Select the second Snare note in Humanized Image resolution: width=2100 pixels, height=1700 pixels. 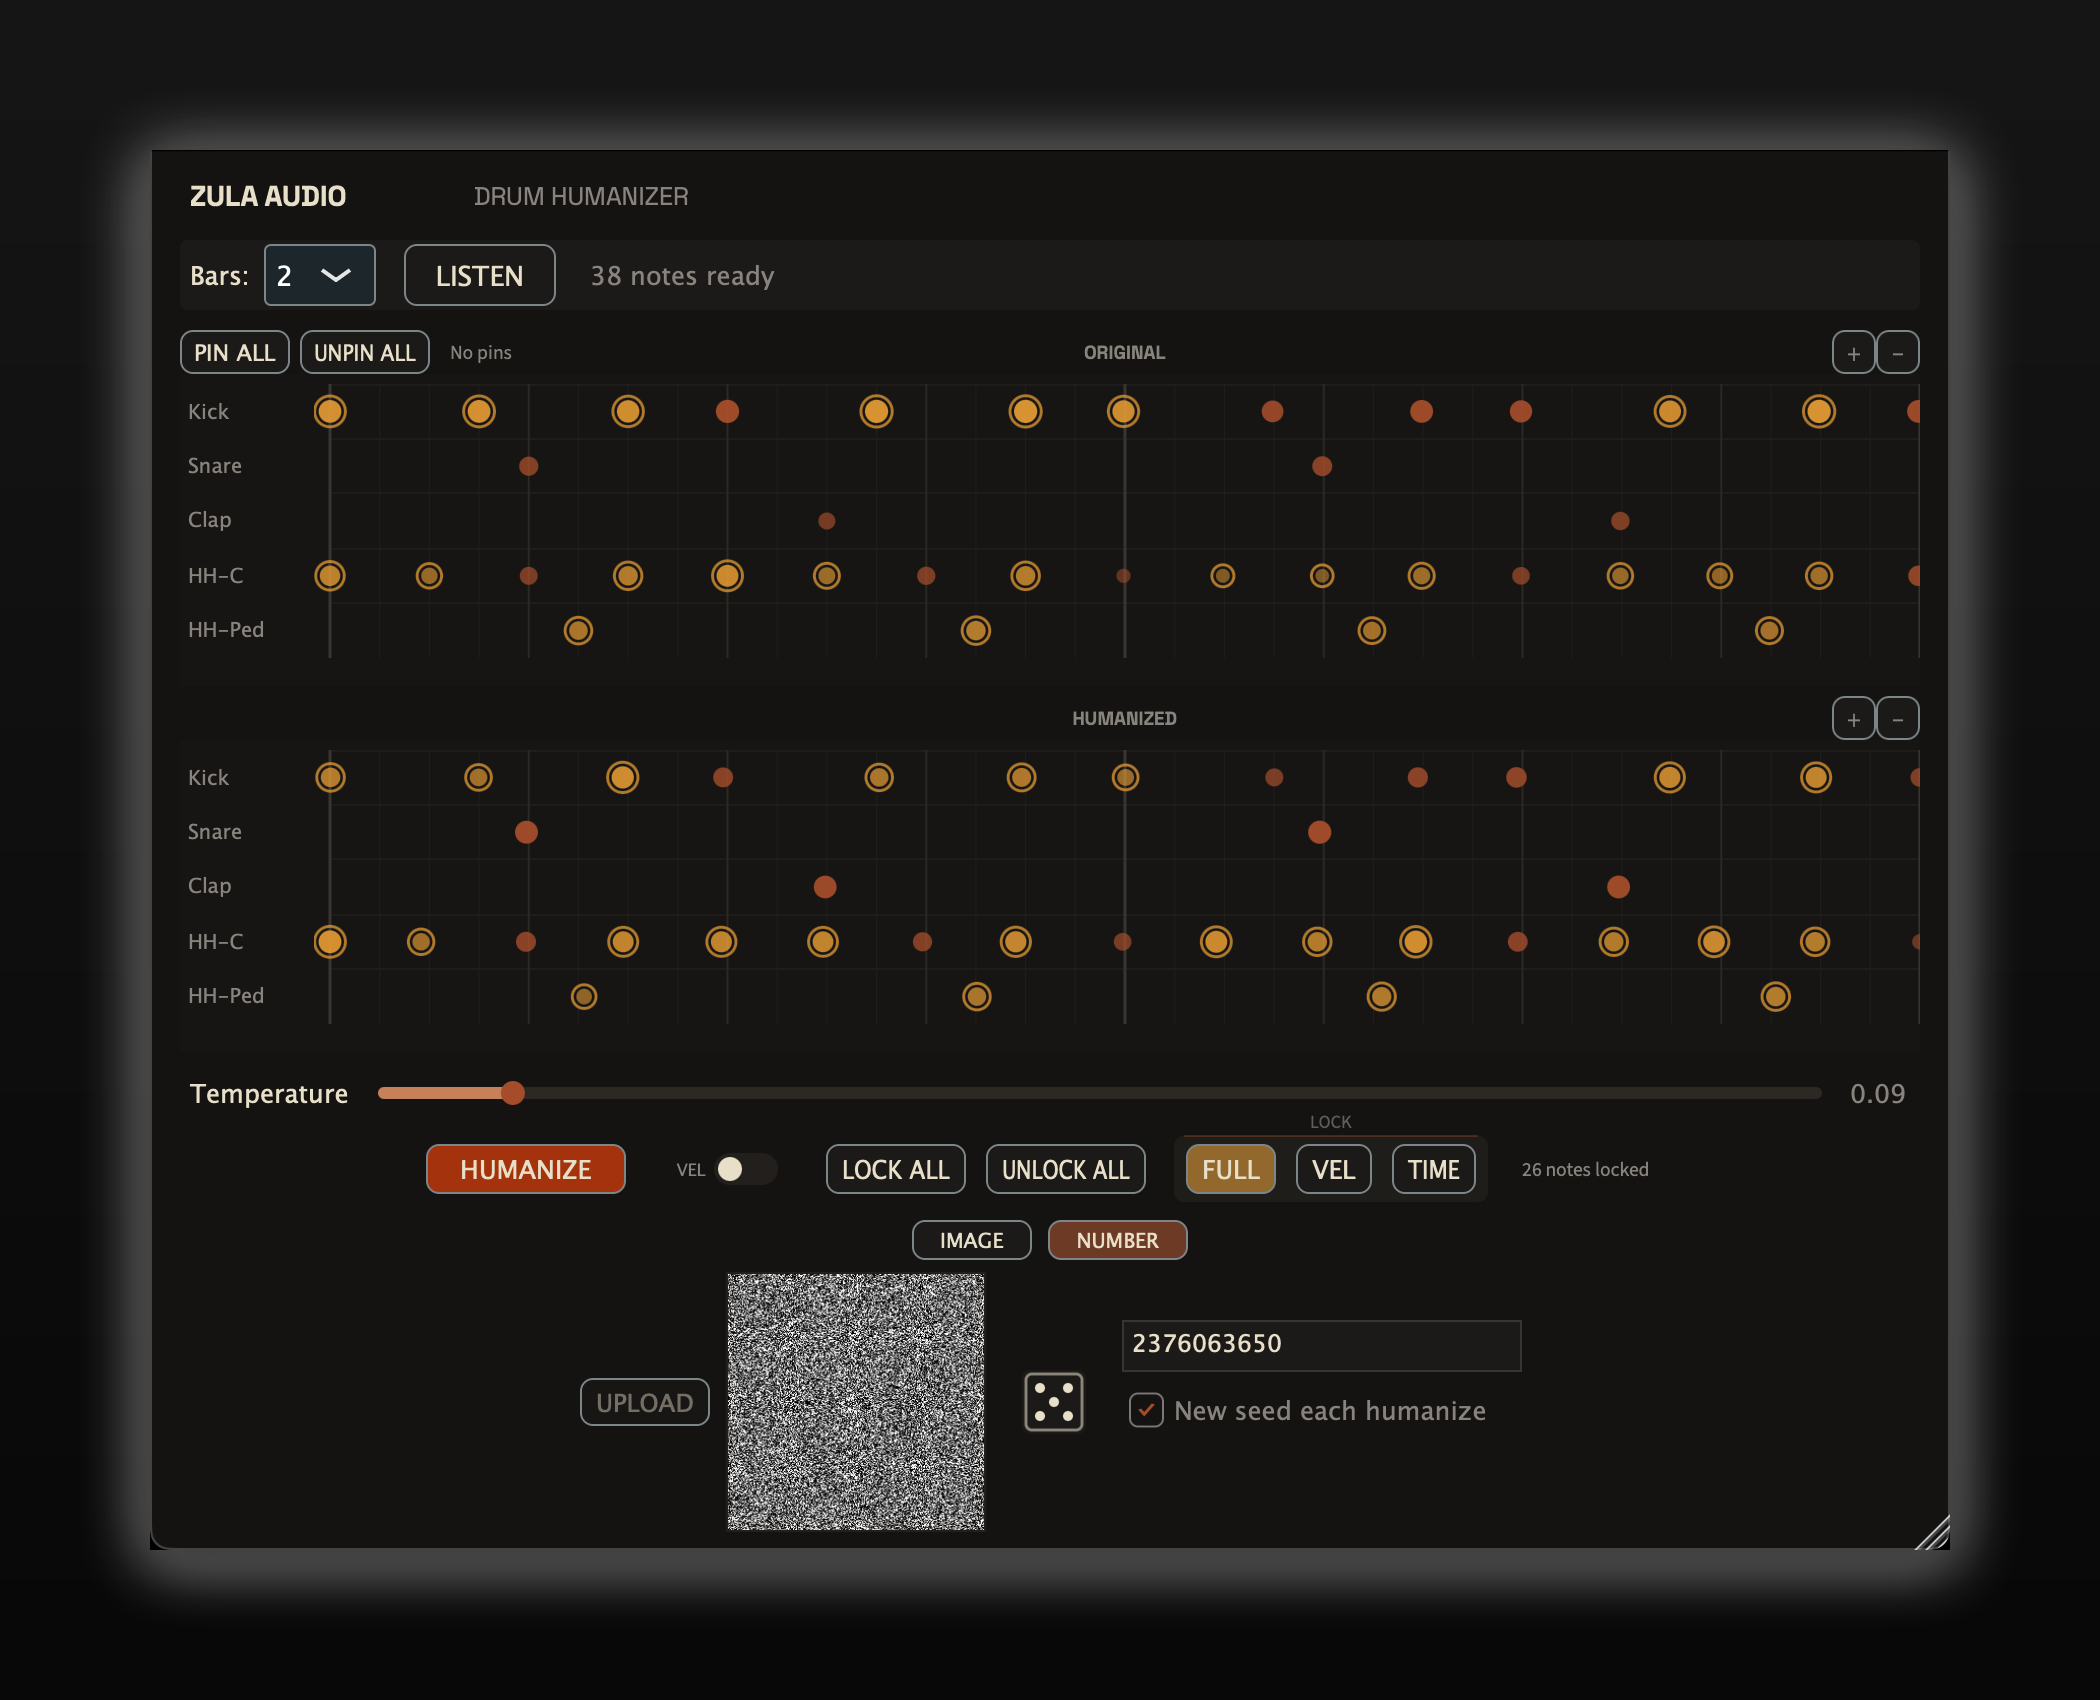coord(1319,832)
